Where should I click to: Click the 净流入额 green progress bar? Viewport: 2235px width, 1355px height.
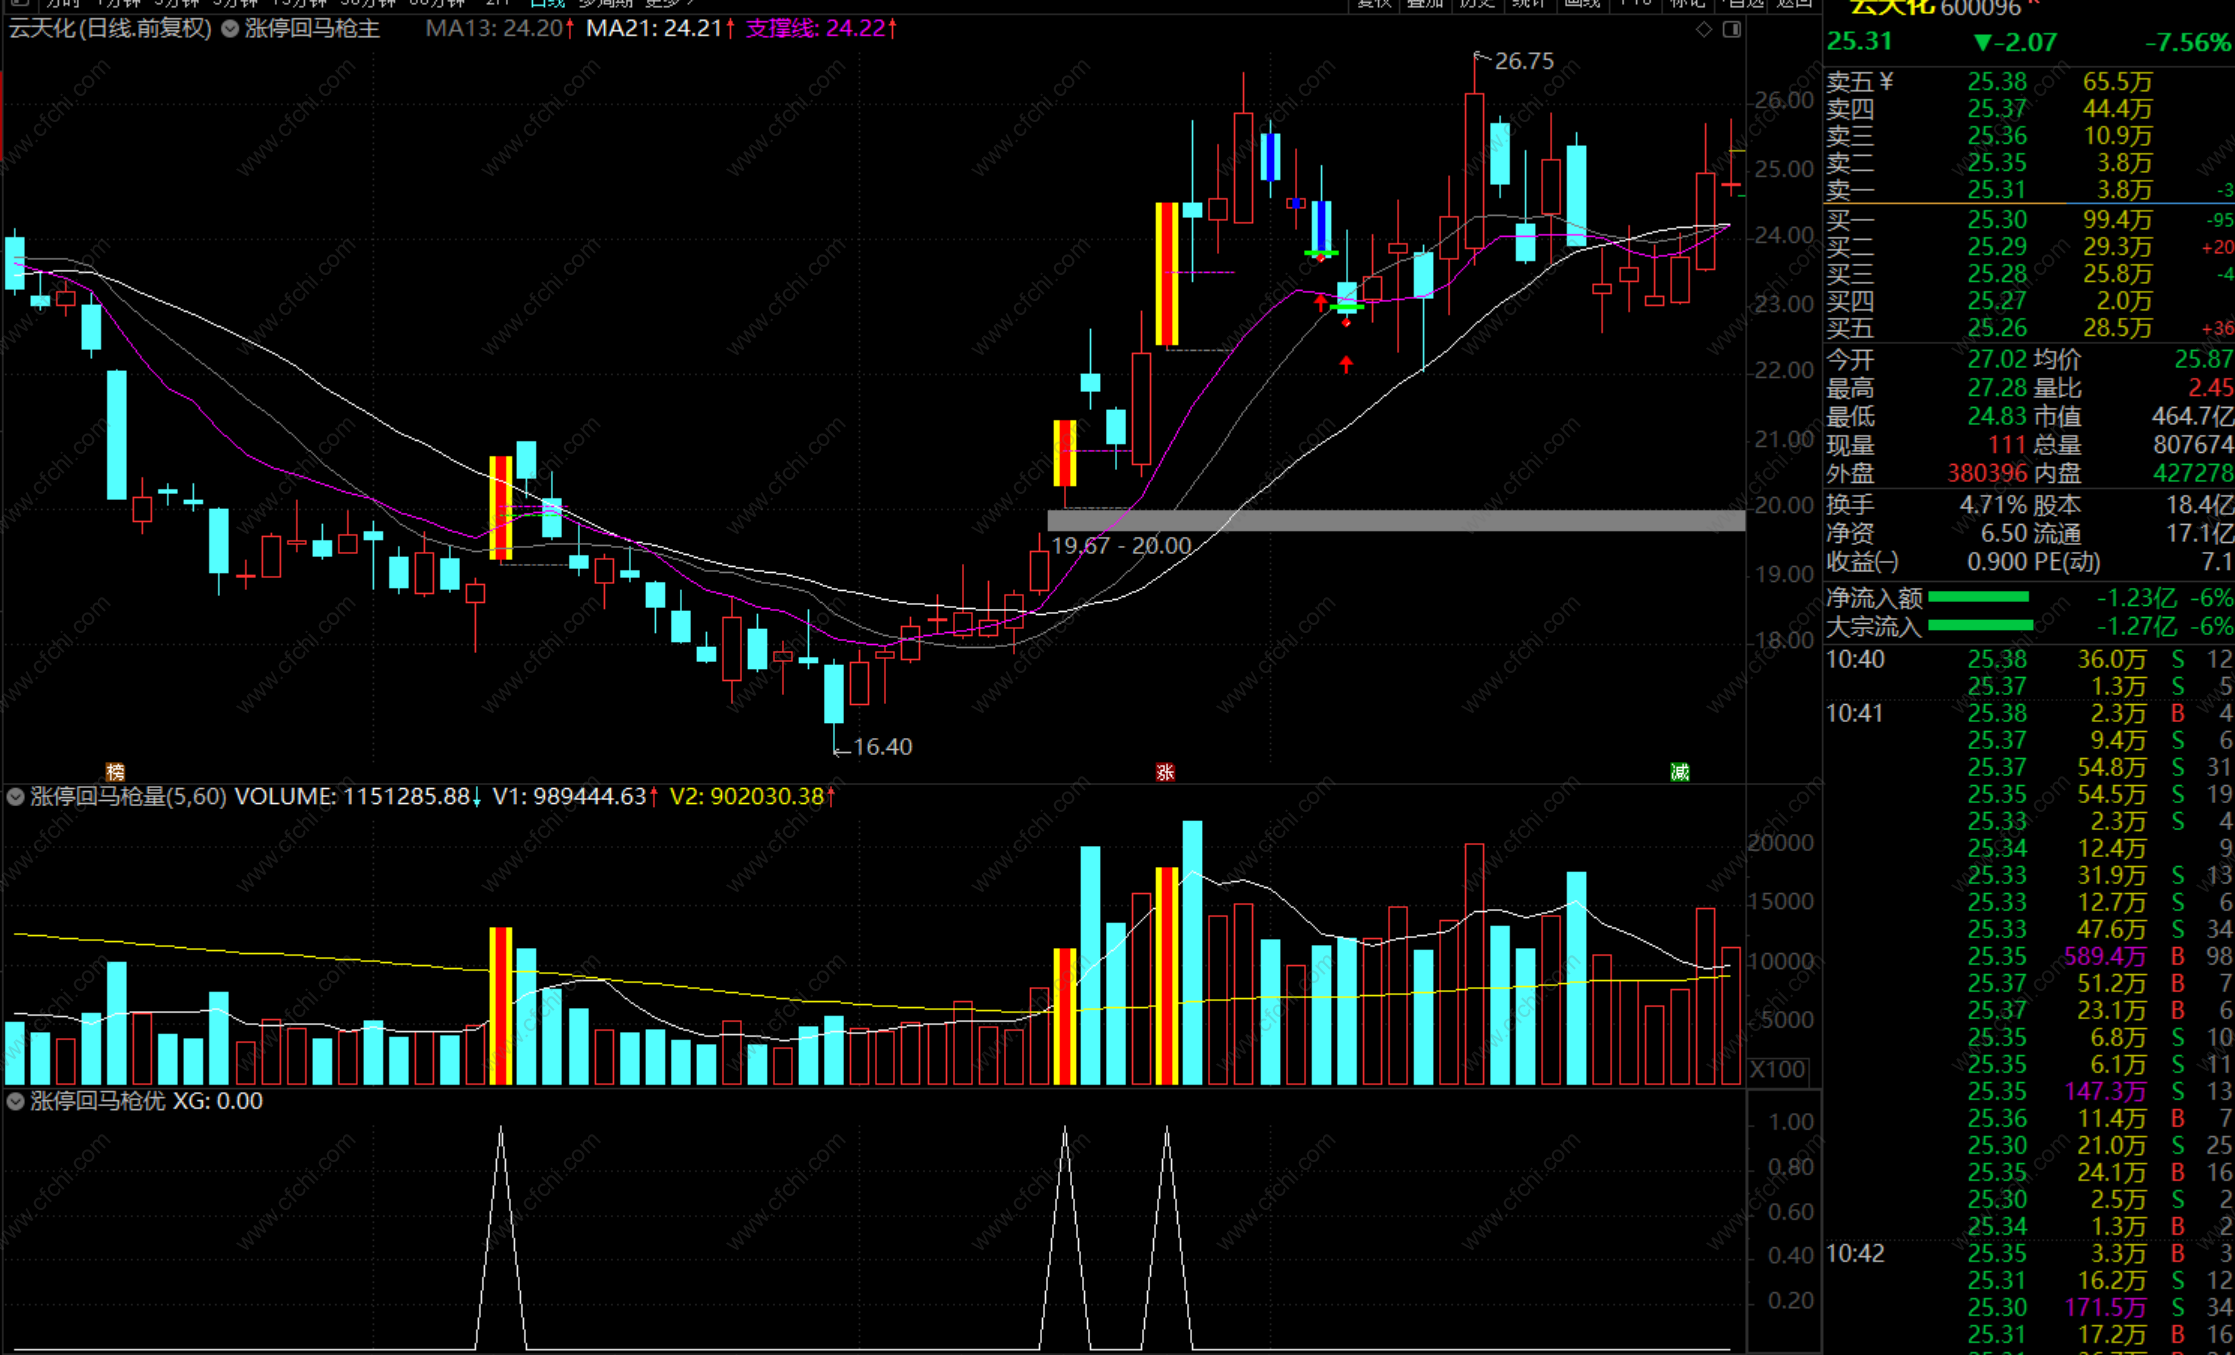(x=1978, y=598)
